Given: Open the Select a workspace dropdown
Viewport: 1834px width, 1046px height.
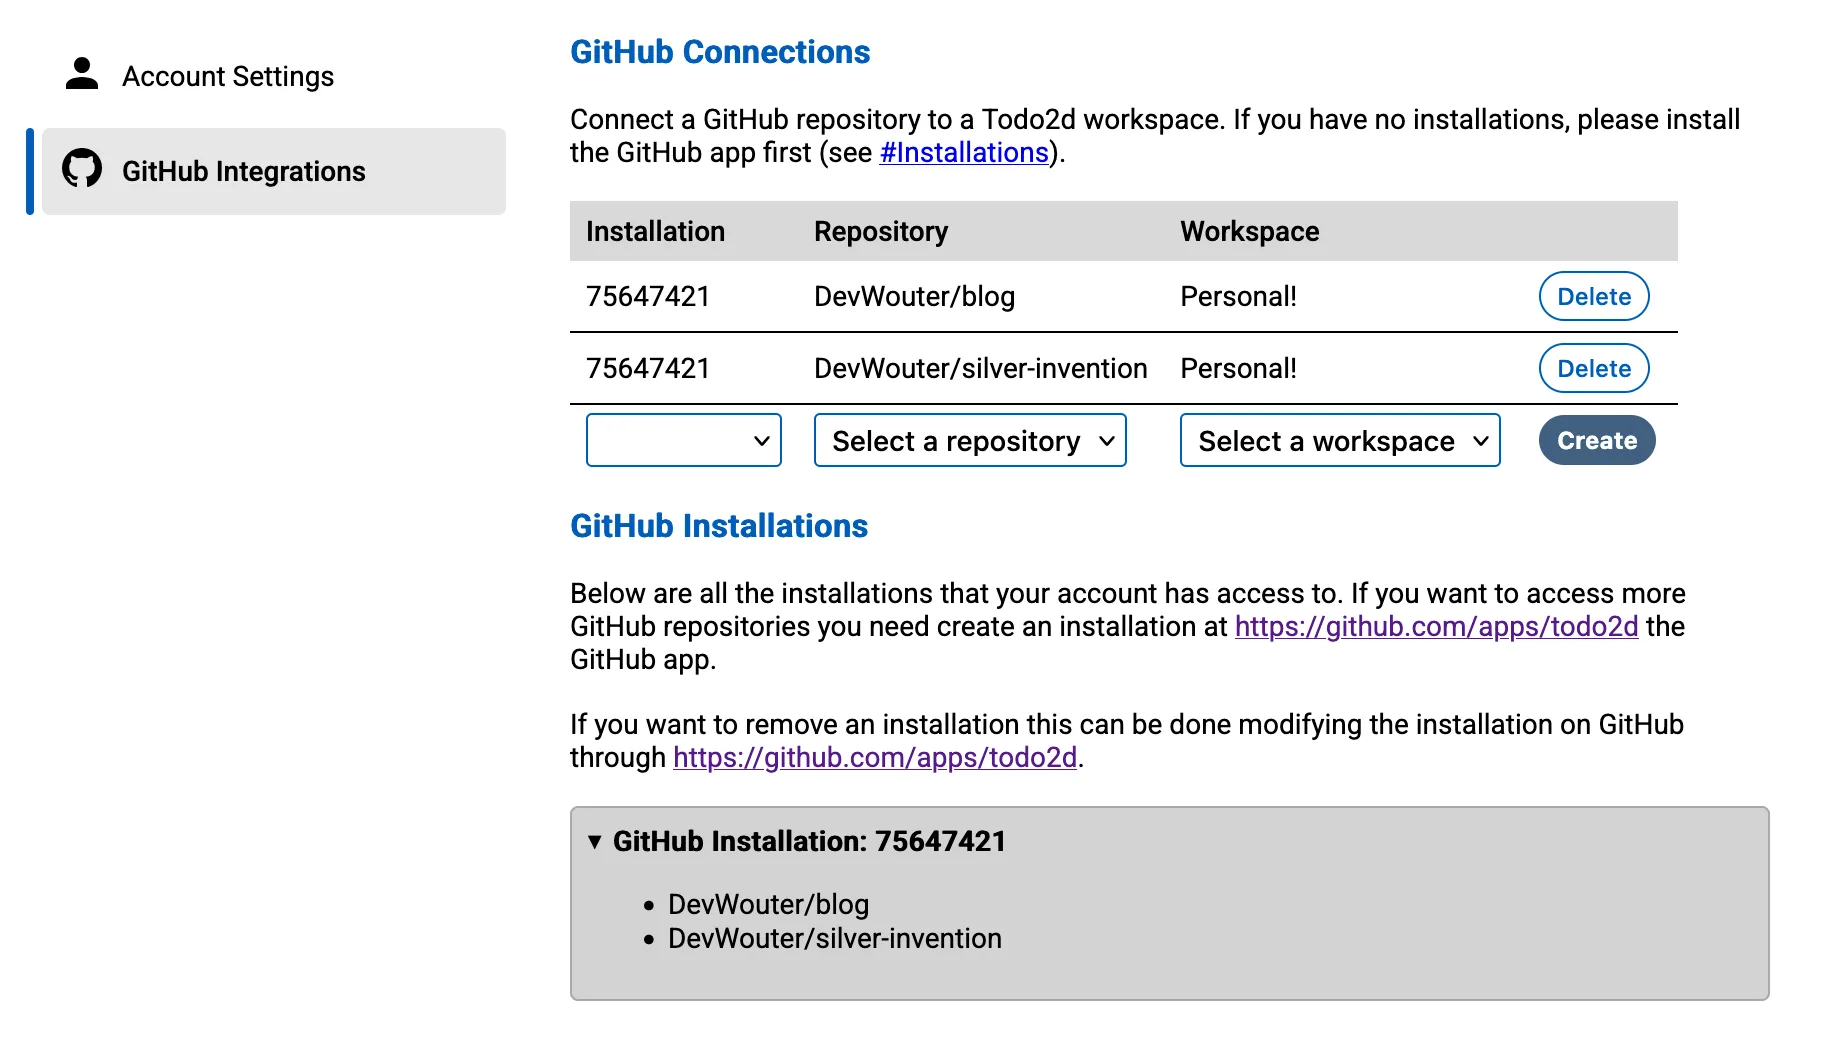Looking at the screenshot, I should click(x=1340, y=440).
